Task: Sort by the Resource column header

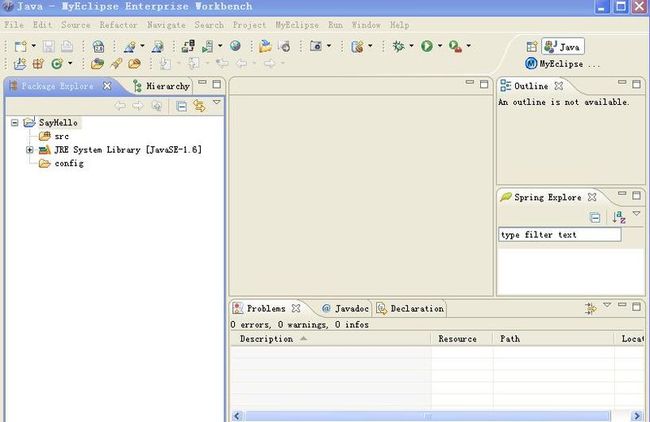Action: [462, 339]
